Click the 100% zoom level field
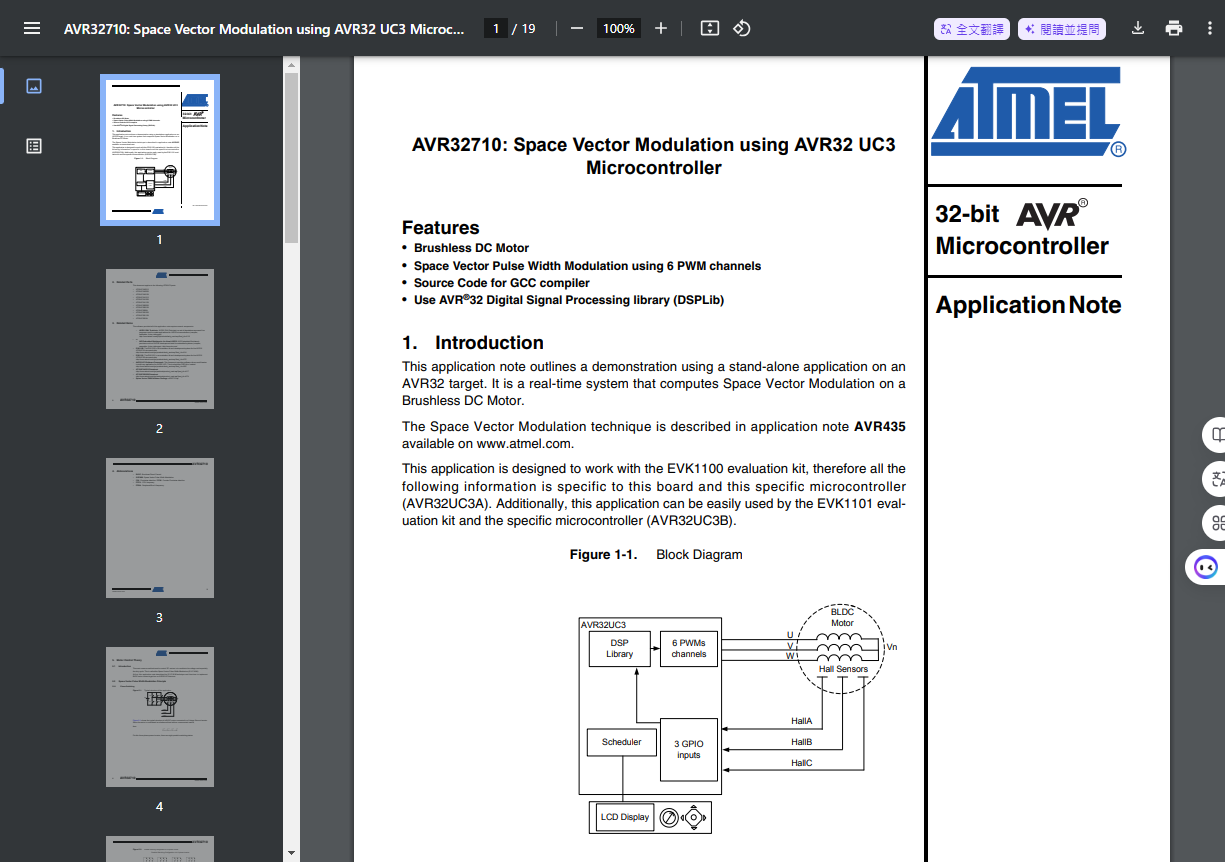This screenshot has height=862, width=1225. pos(619,28)
